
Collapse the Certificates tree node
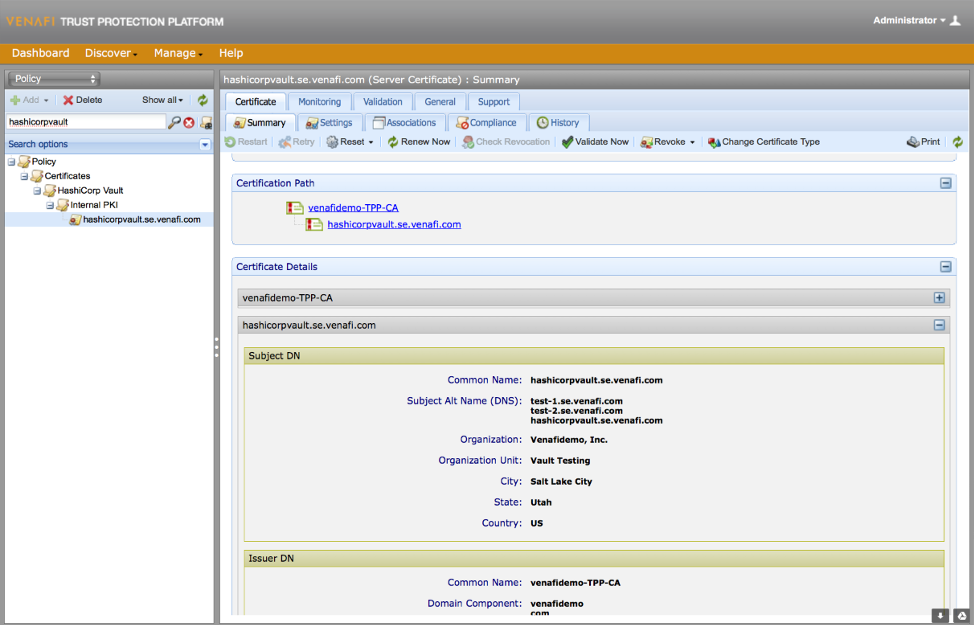click(24, 176)
